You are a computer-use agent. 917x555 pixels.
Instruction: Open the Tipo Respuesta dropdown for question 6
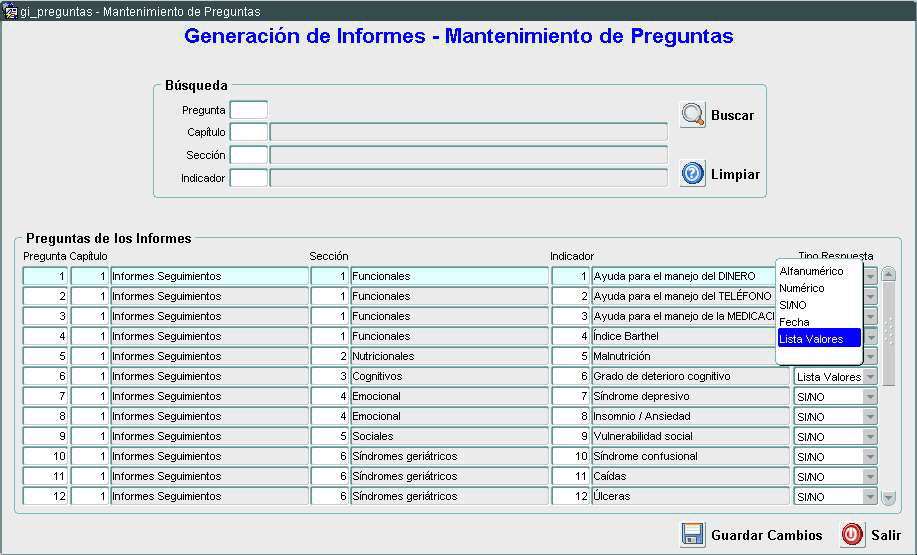pyautogui.click(x=870, y=377)
